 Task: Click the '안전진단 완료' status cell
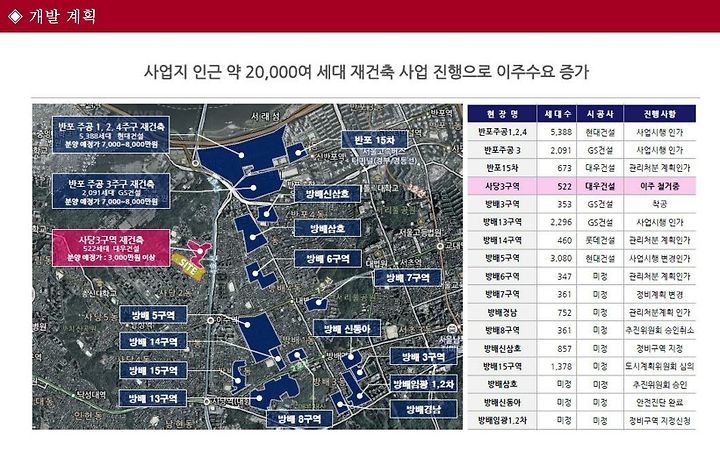click(659, 403)
